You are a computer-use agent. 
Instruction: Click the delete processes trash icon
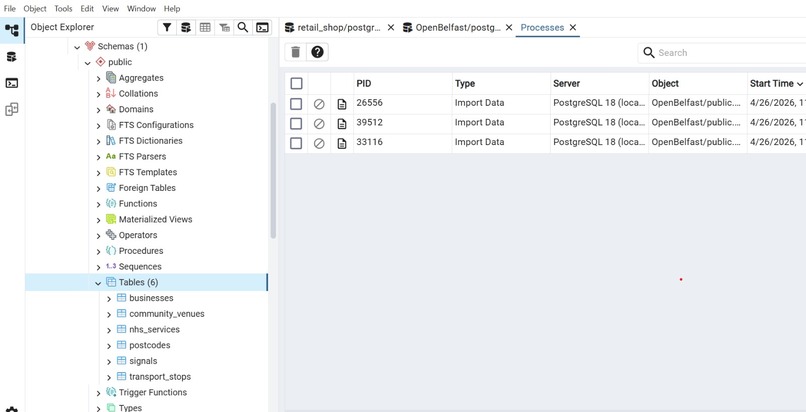[296, 52]
